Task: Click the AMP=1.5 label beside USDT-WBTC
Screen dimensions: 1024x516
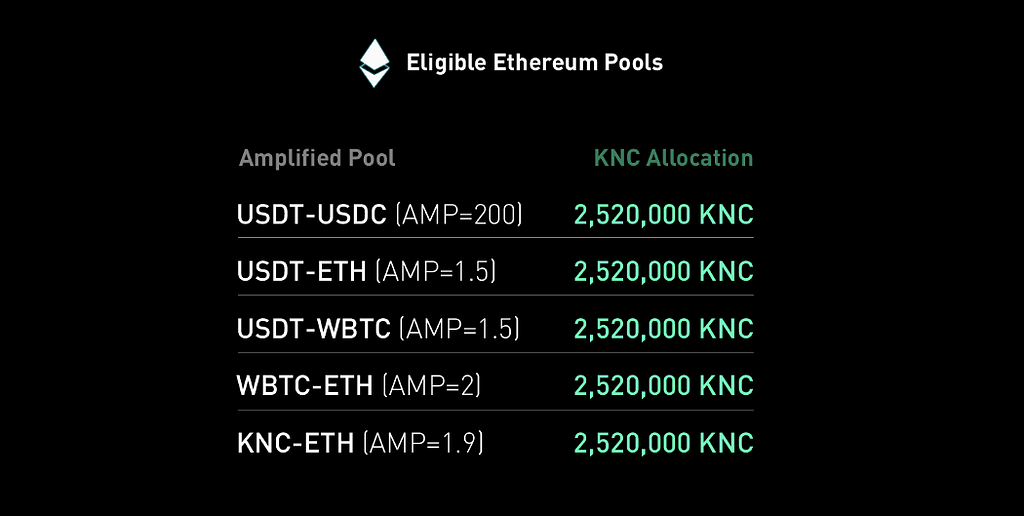Action: point(459,329)
